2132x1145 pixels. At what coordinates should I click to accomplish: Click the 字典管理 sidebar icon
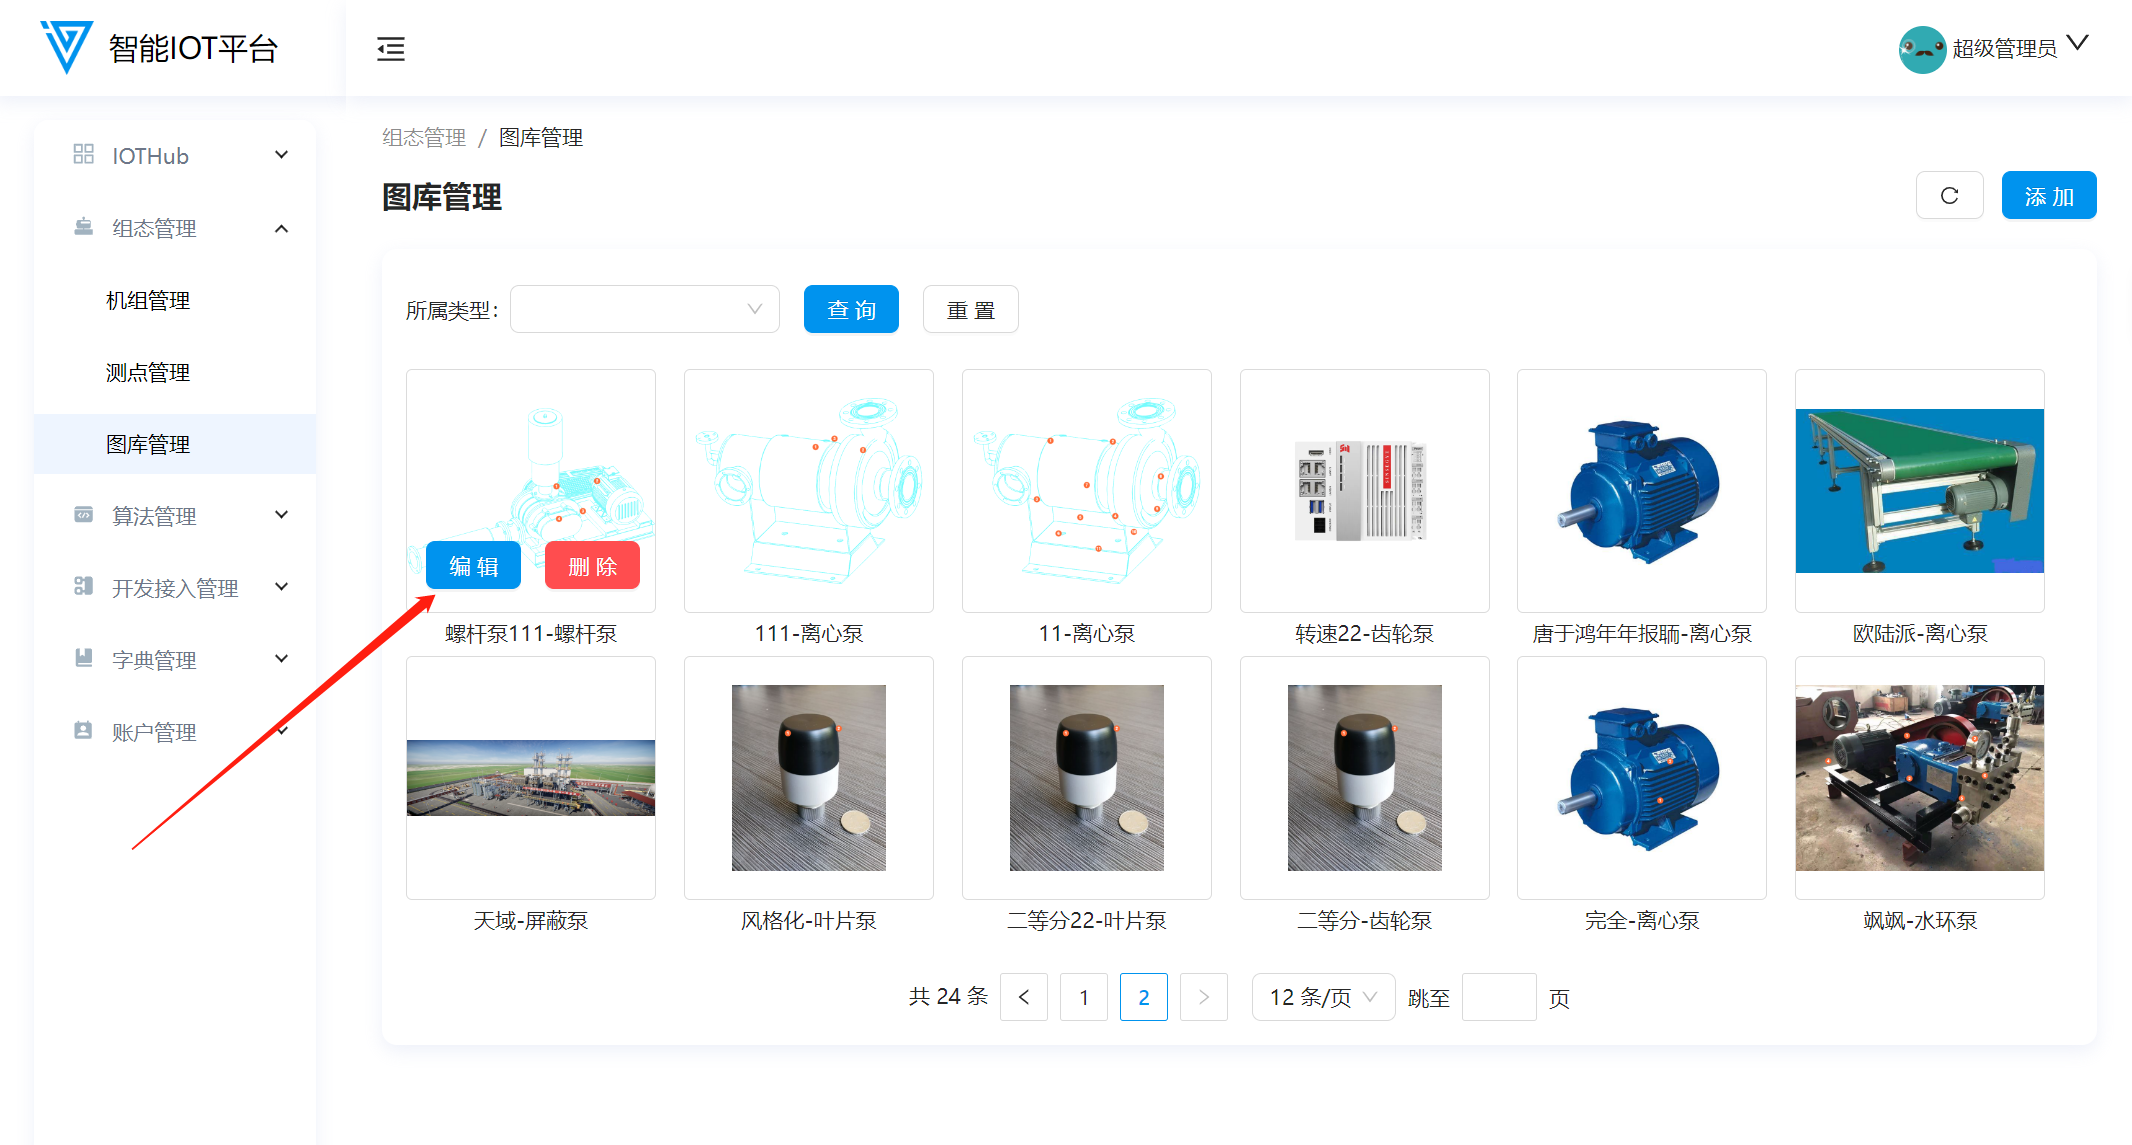(x=84, y=658)
